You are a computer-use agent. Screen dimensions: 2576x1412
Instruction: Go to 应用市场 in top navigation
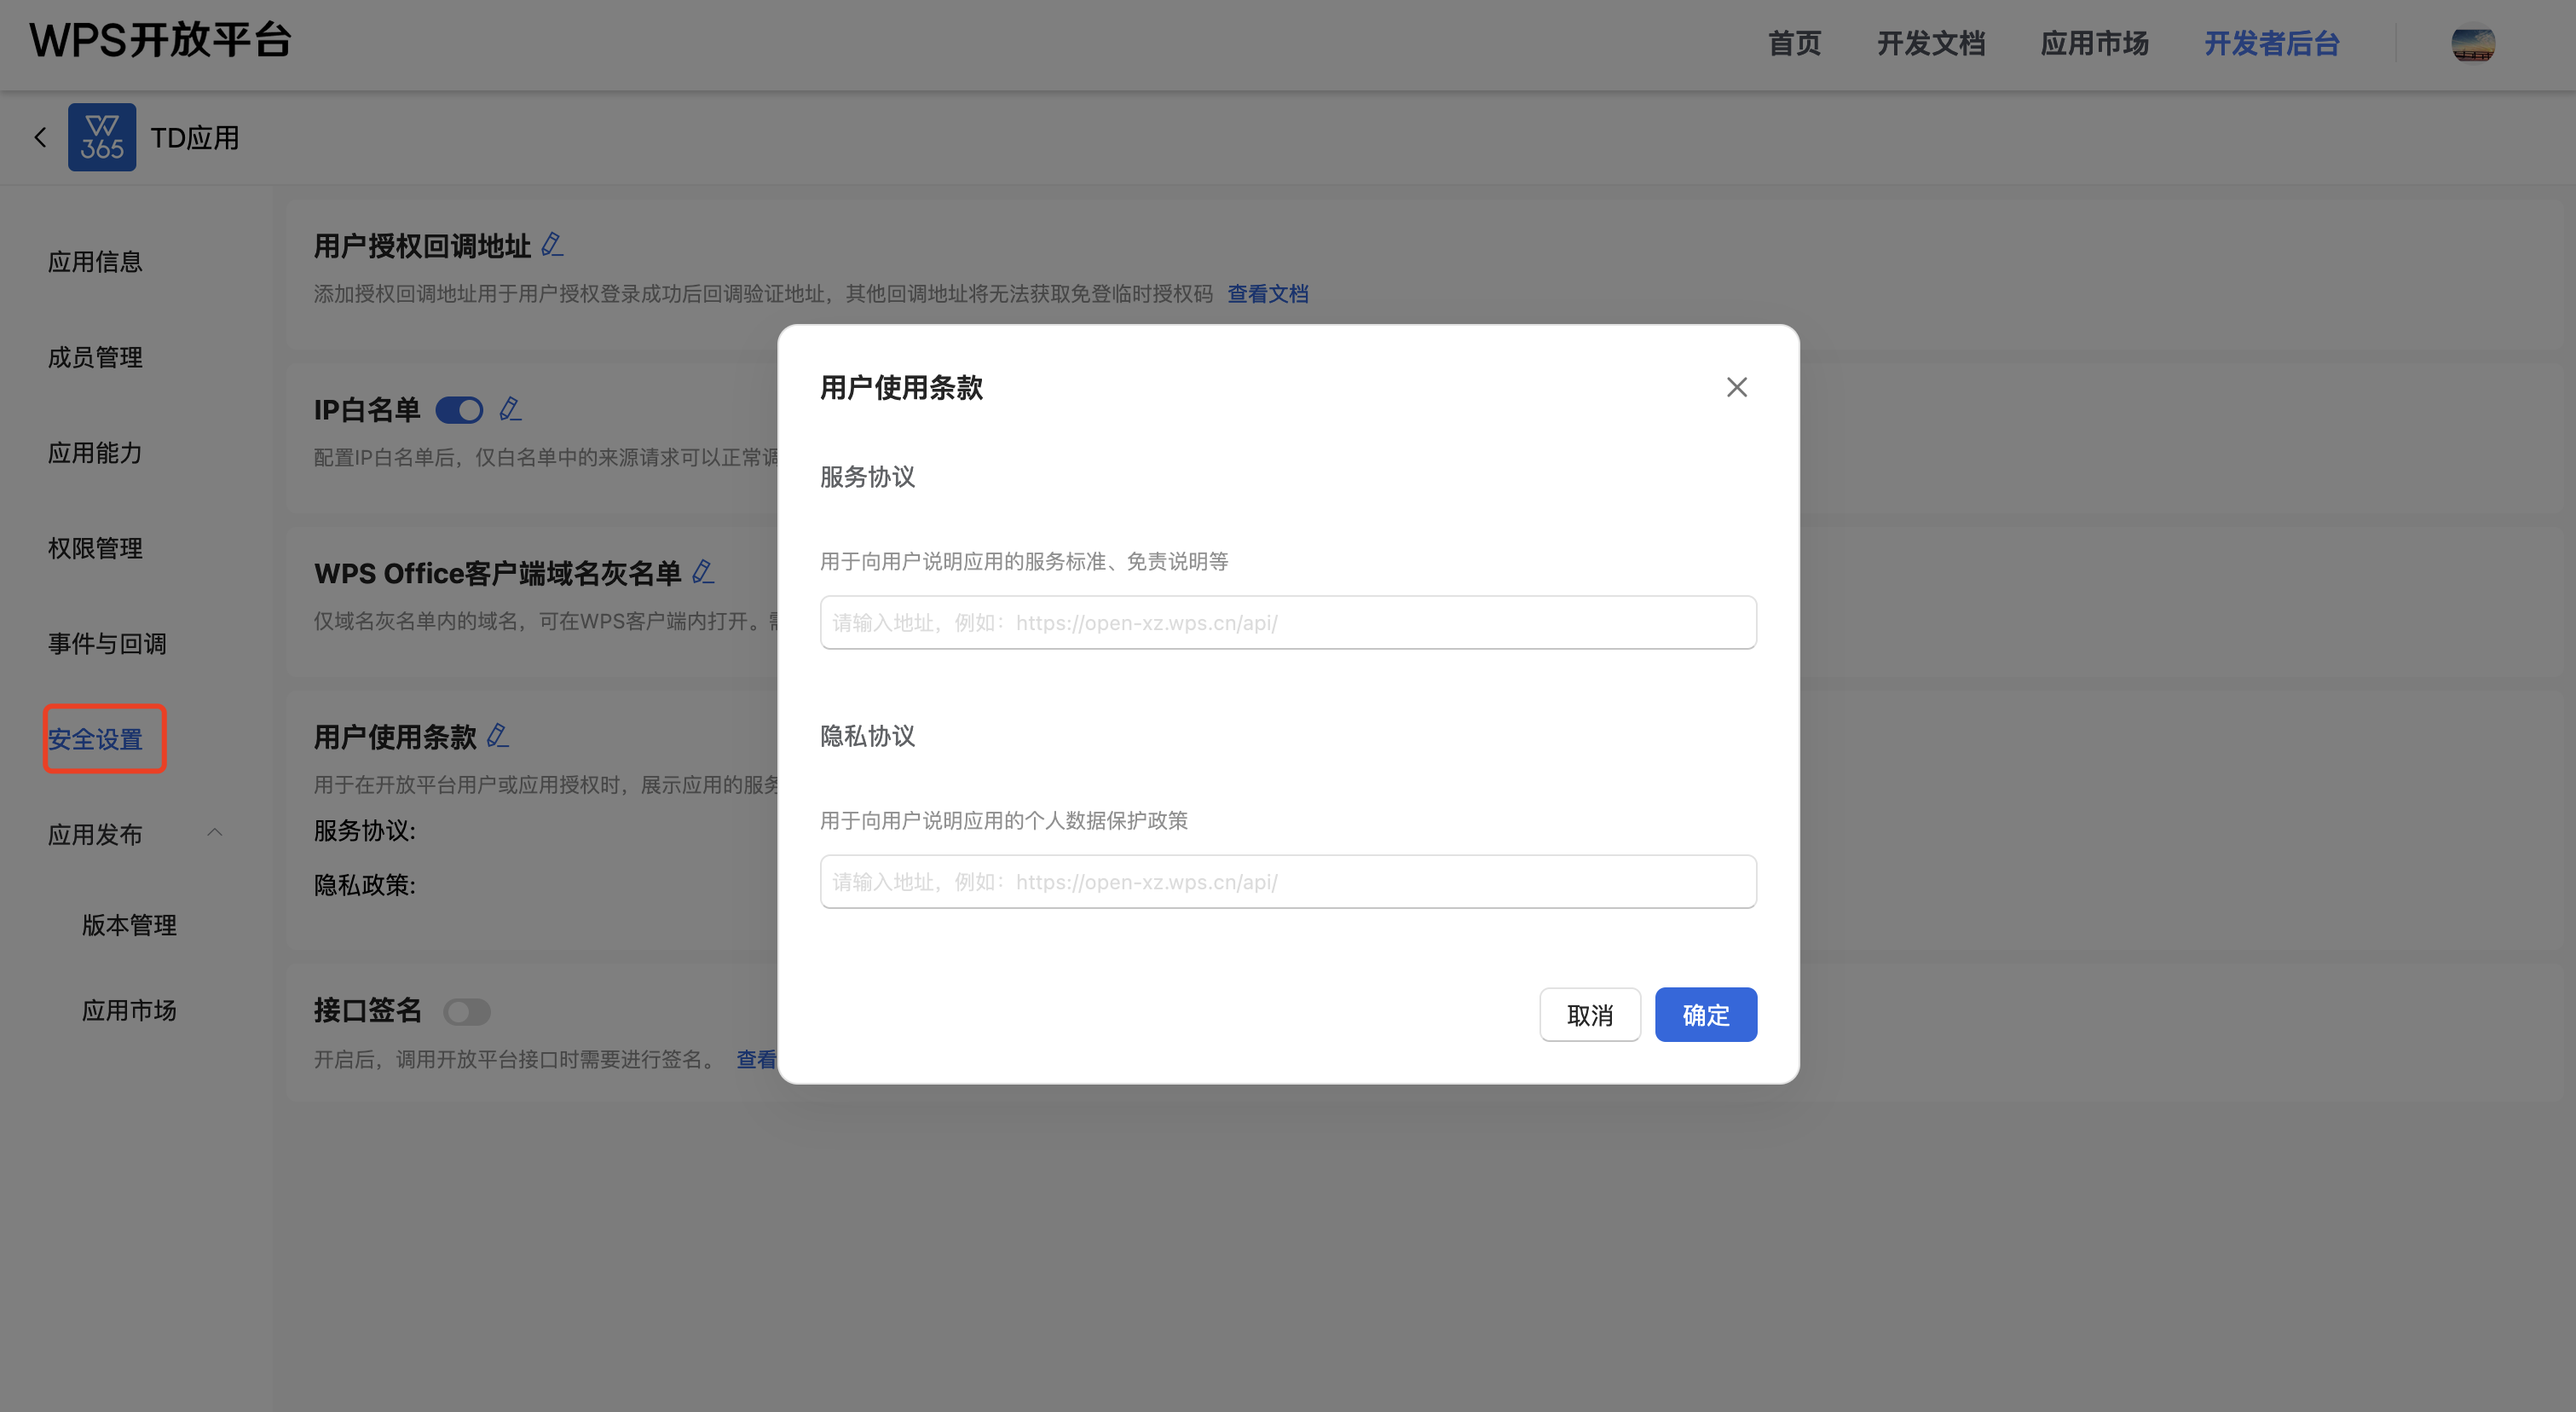(2094, 43)
